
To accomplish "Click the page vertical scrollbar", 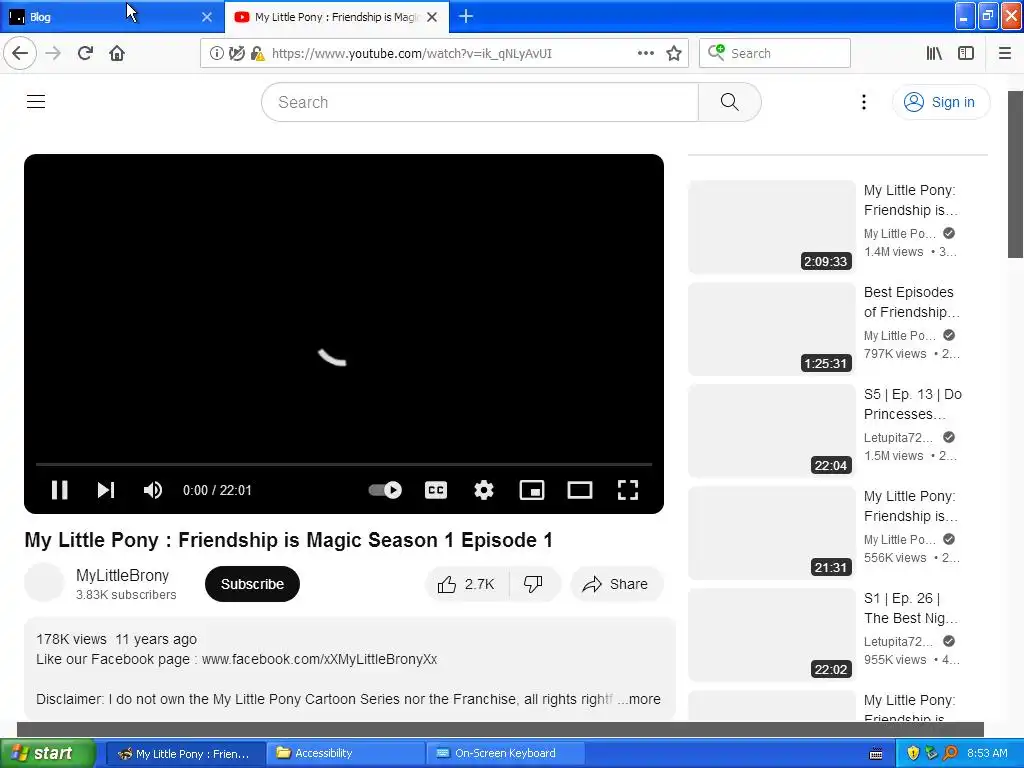I will 1016,174.
